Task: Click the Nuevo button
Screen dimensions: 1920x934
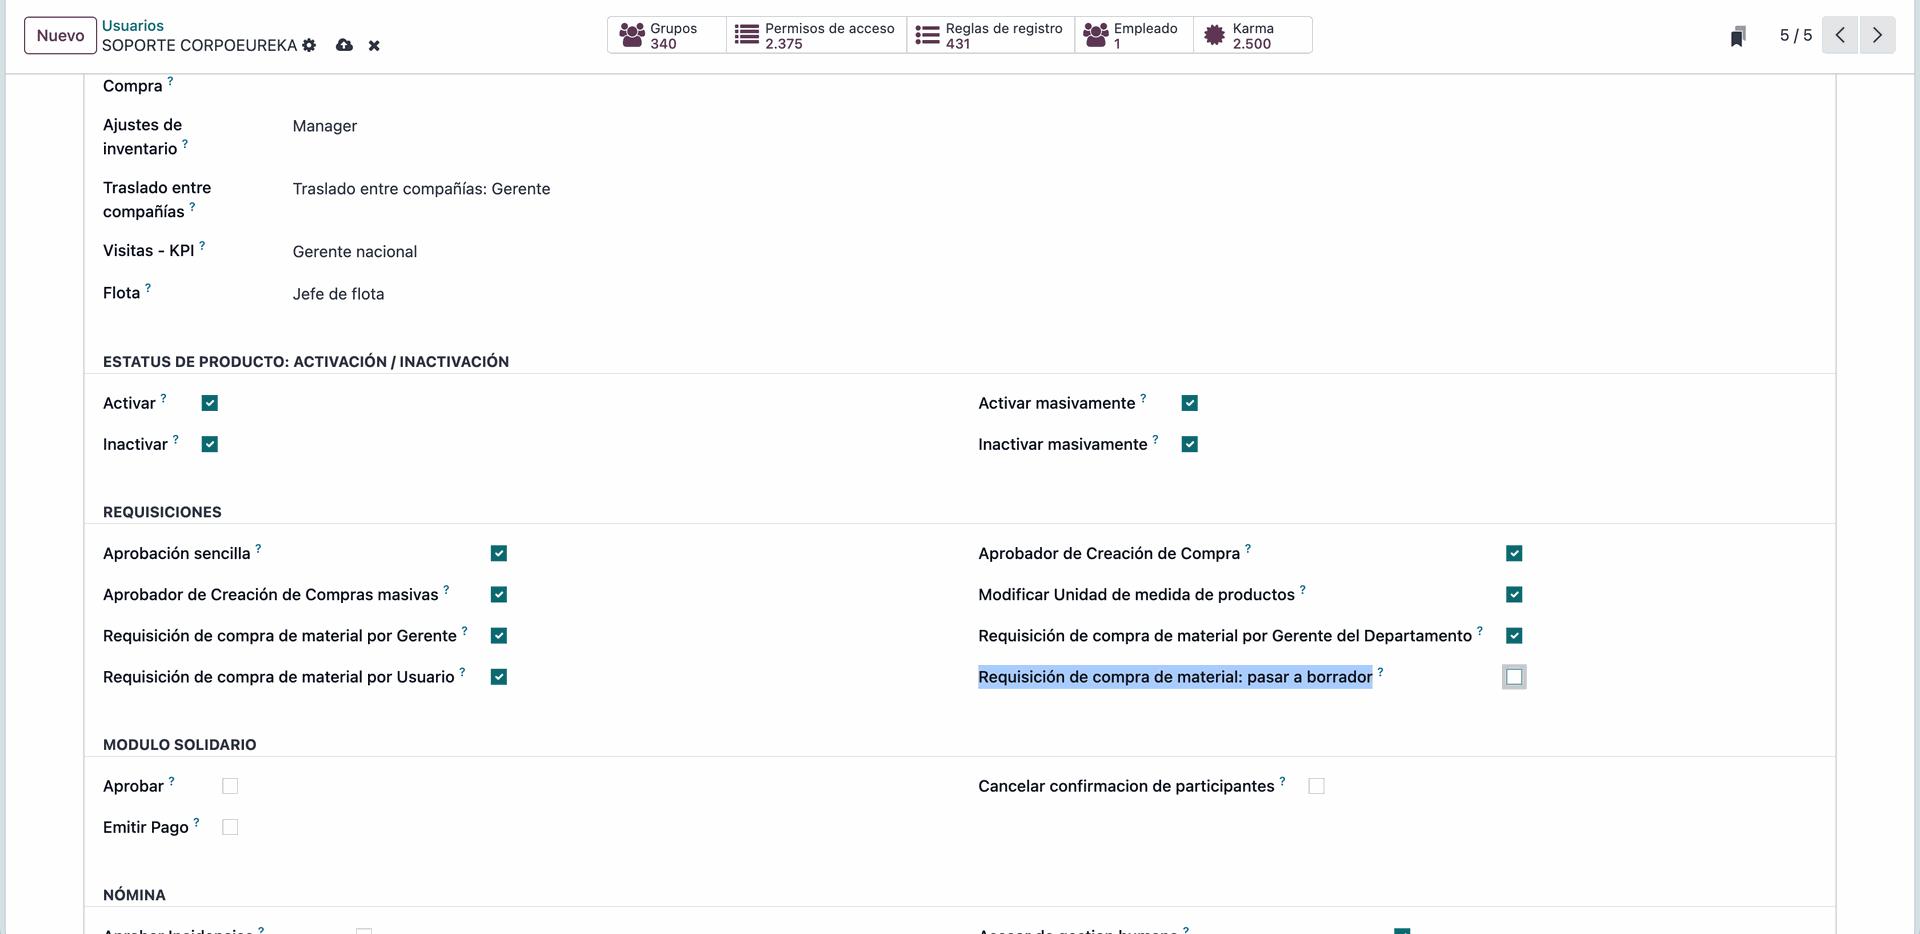Action: 60,35
